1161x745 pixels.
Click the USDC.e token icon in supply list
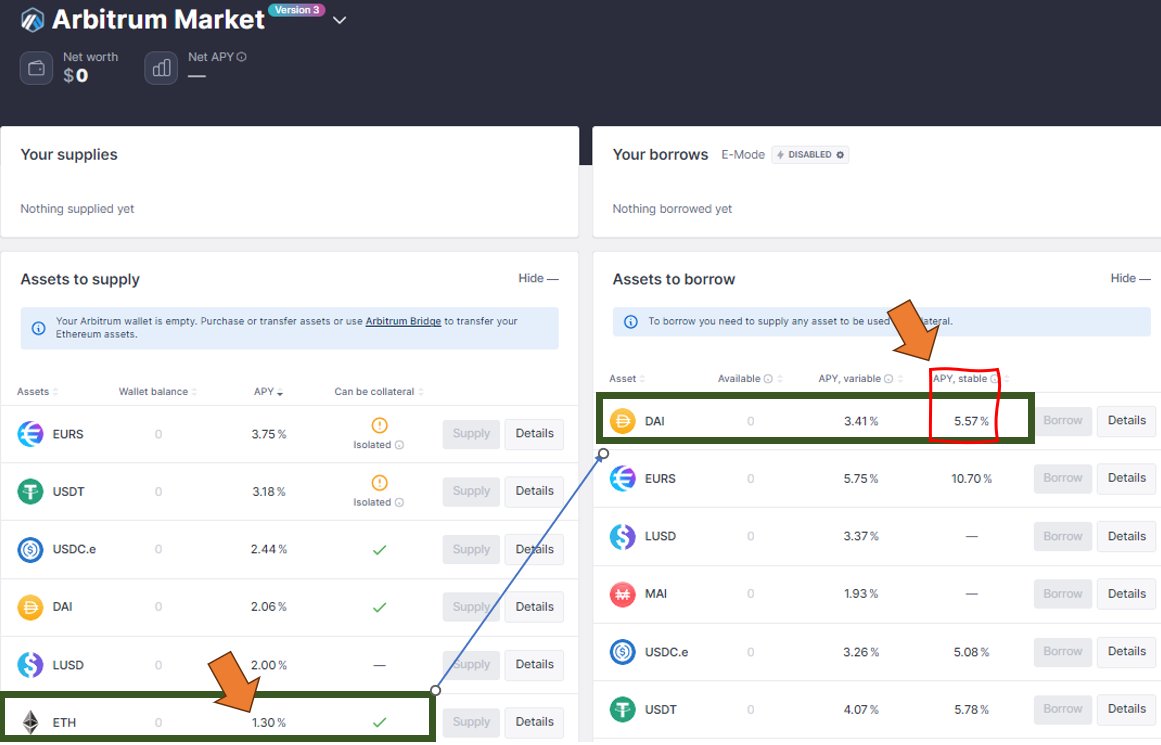(30, 549)
